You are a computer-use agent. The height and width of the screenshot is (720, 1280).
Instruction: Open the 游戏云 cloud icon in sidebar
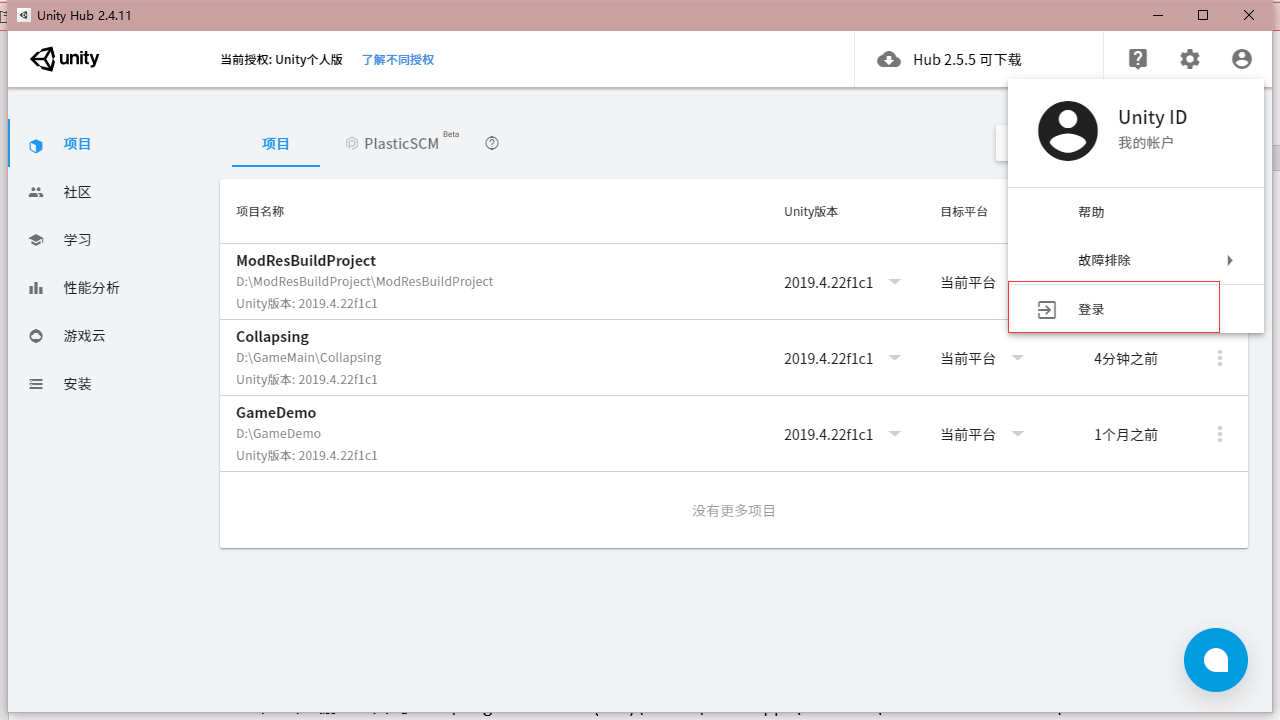(x=36, y=336)
